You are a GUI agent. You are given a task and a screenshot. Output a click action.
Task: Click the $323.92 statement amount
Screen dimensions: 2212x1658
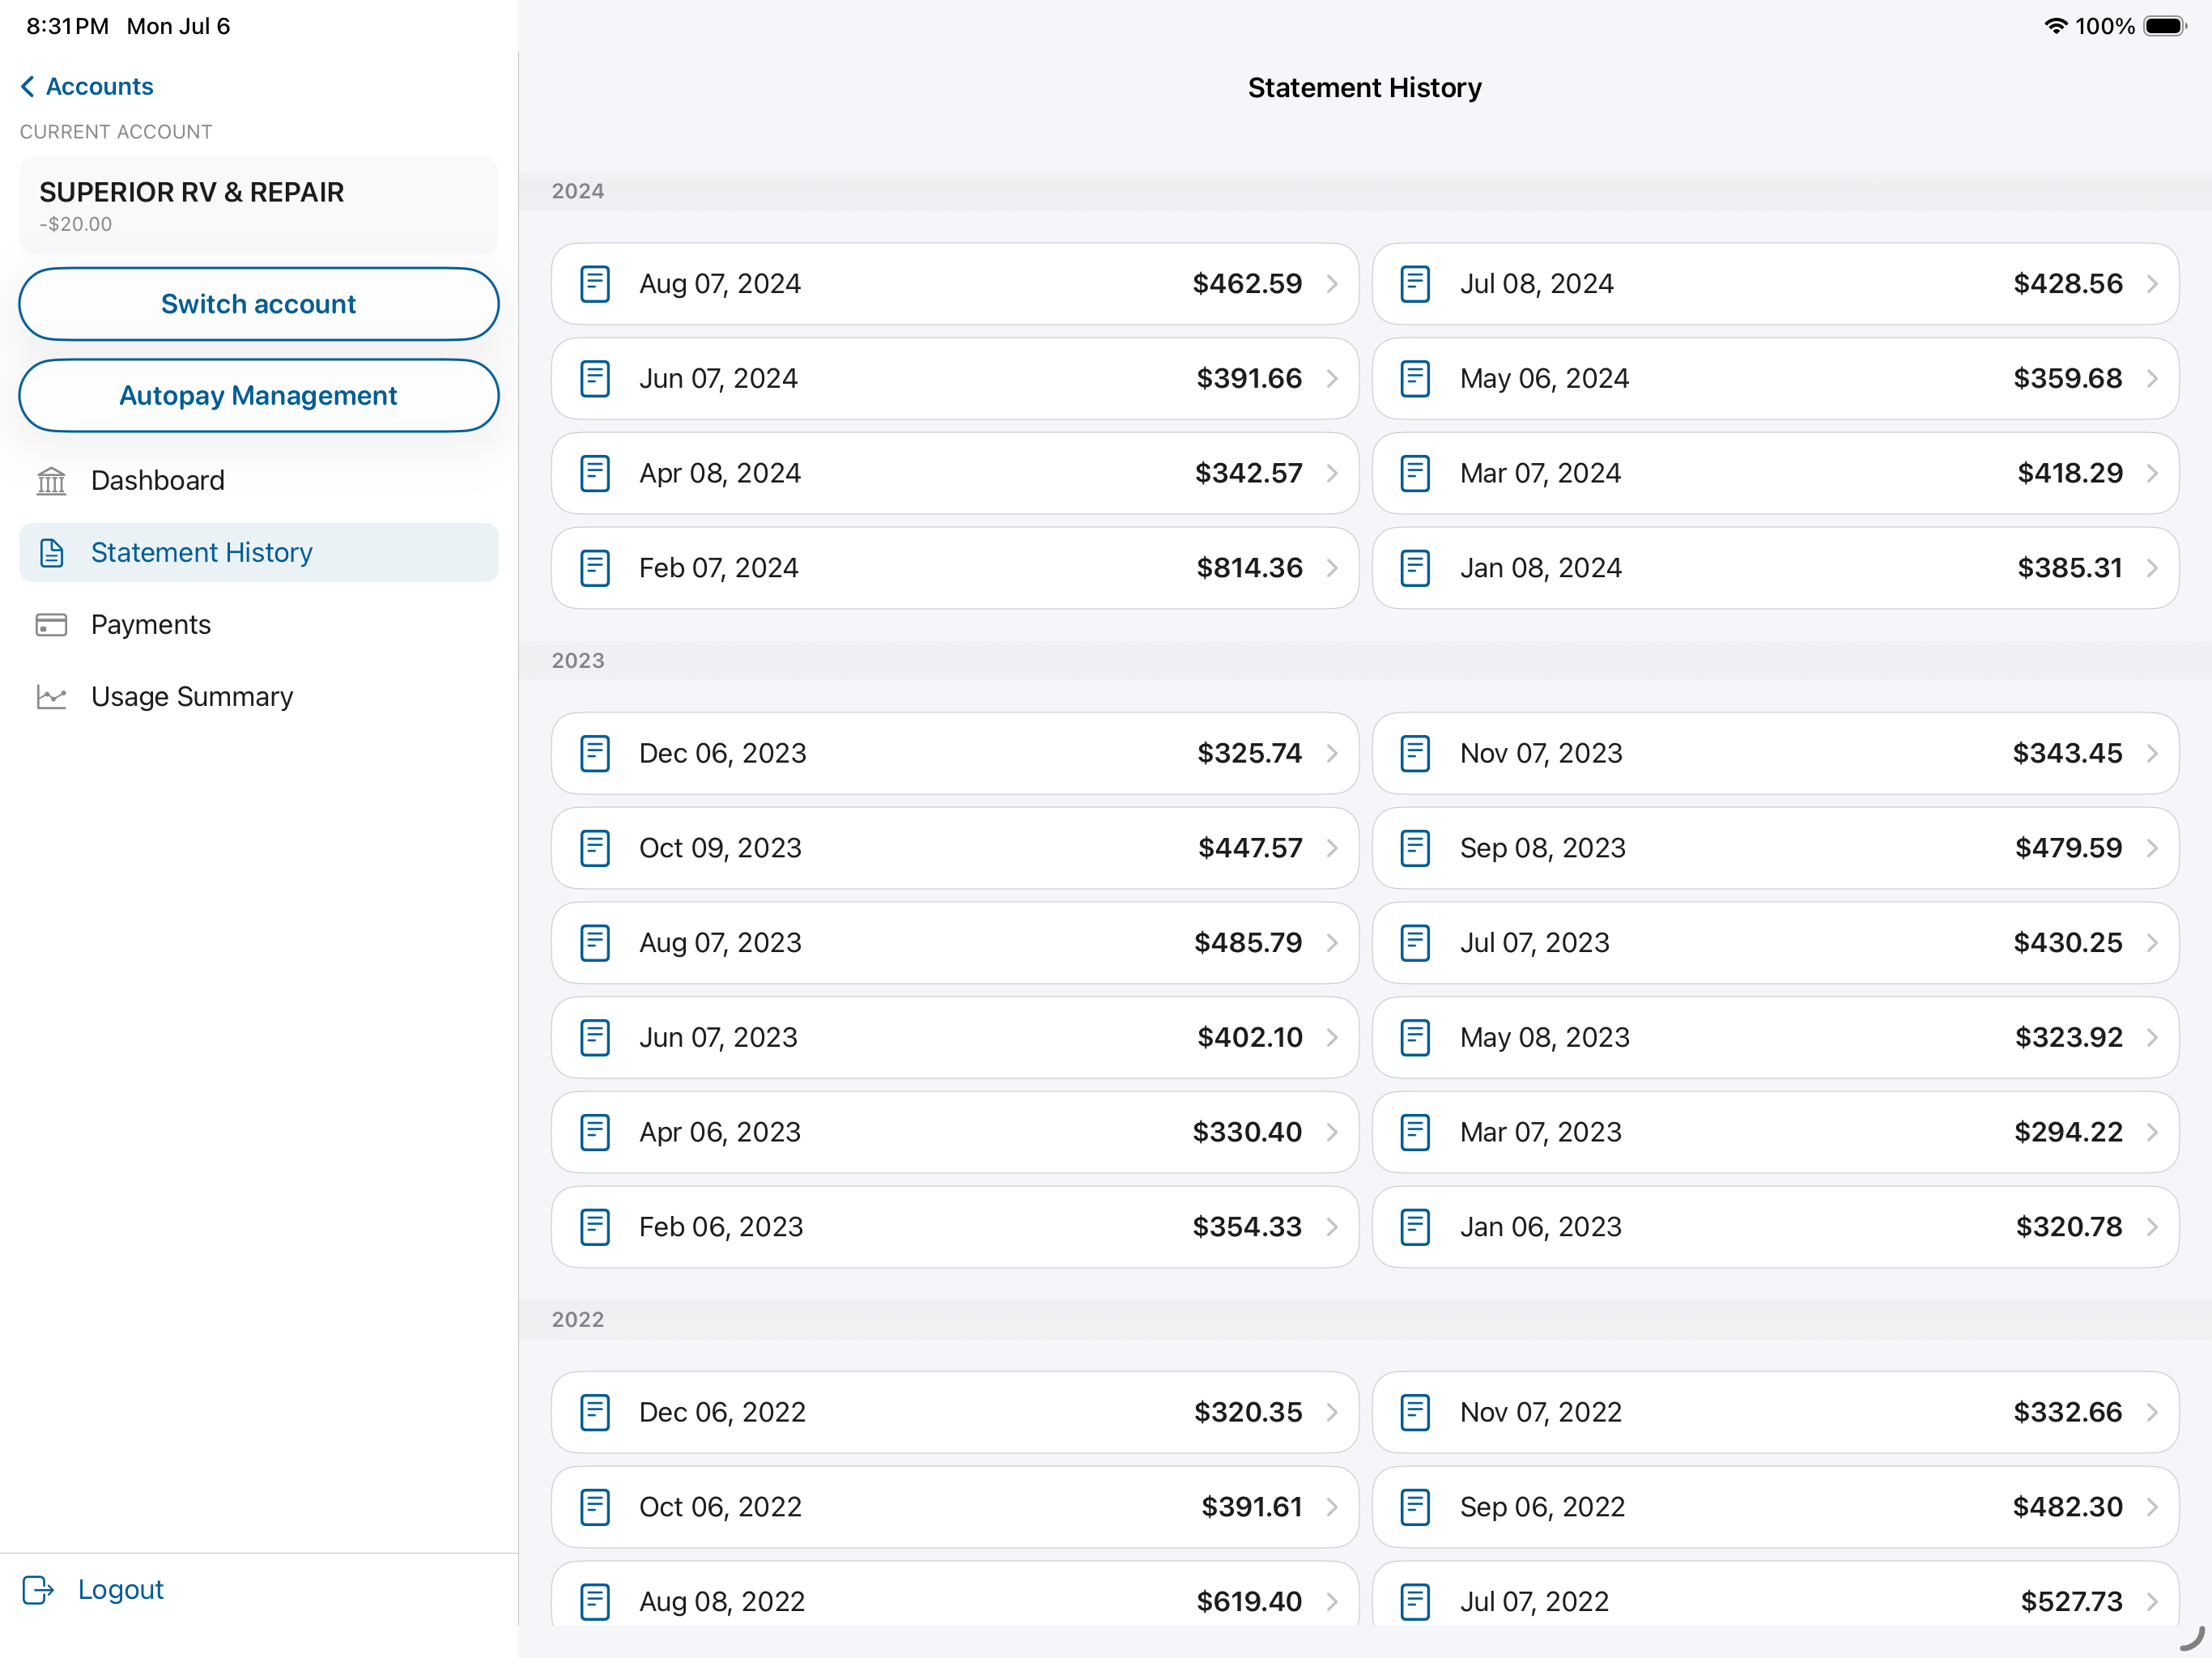(2068, 1038)
